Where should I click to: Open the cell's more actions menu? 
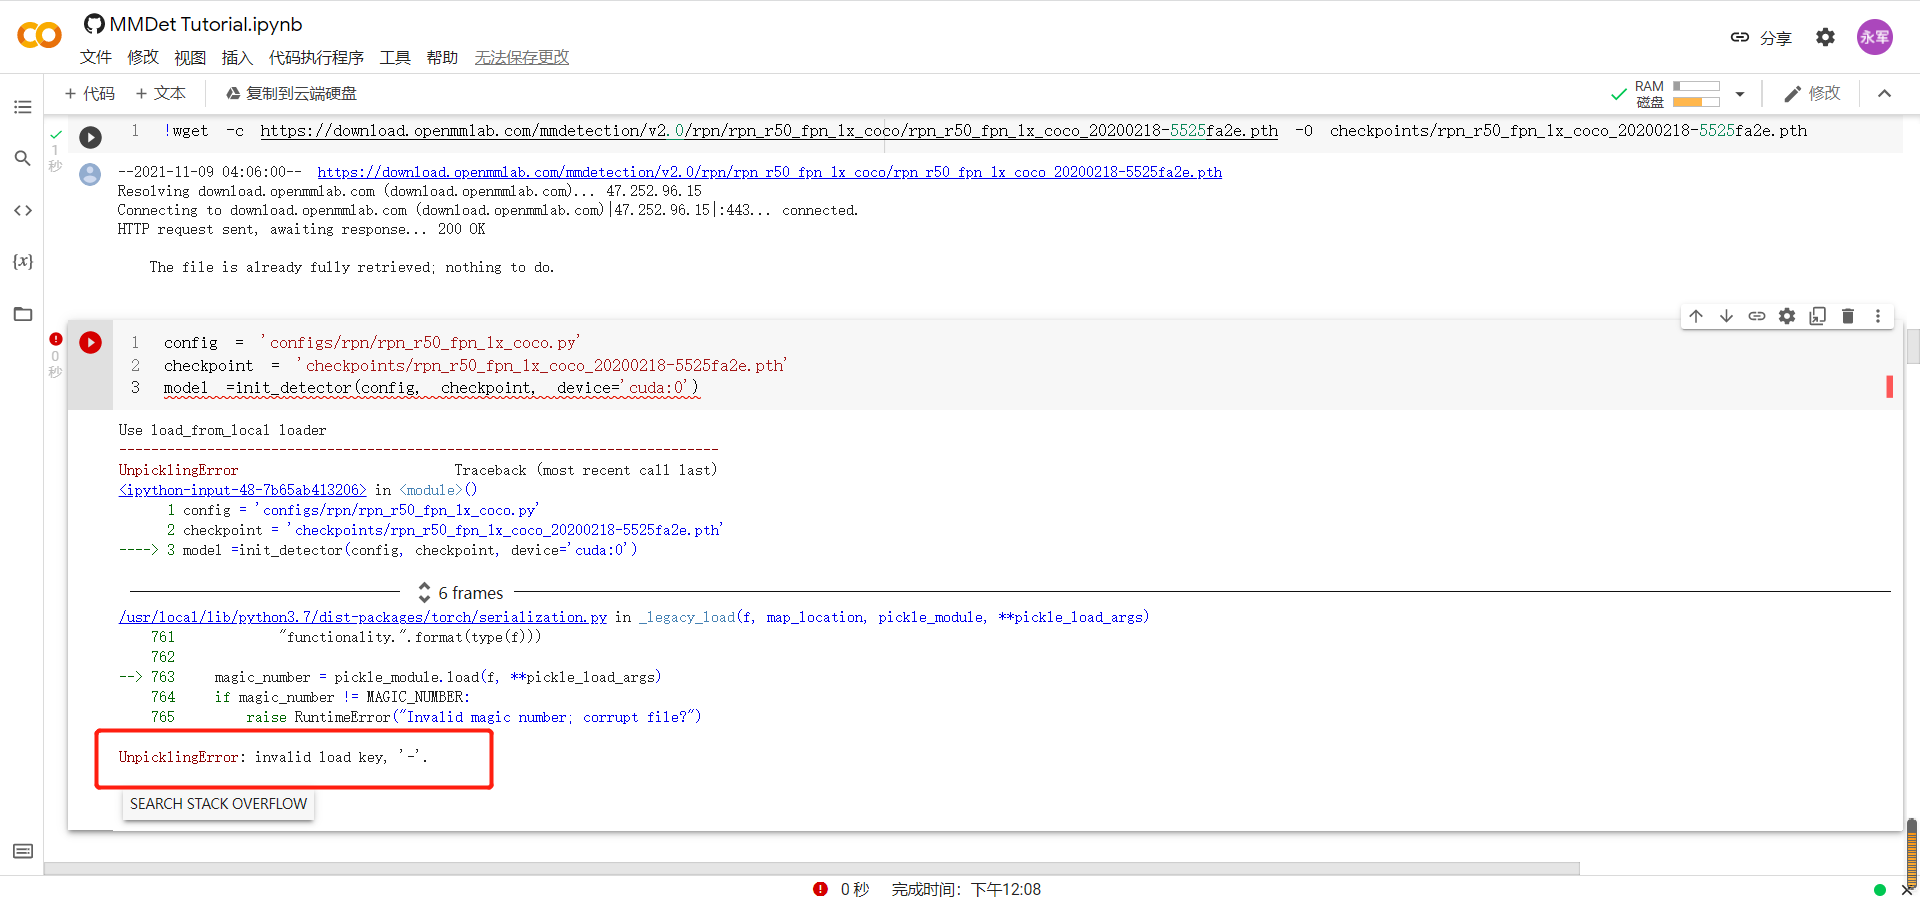click(x=1878, y=315)
